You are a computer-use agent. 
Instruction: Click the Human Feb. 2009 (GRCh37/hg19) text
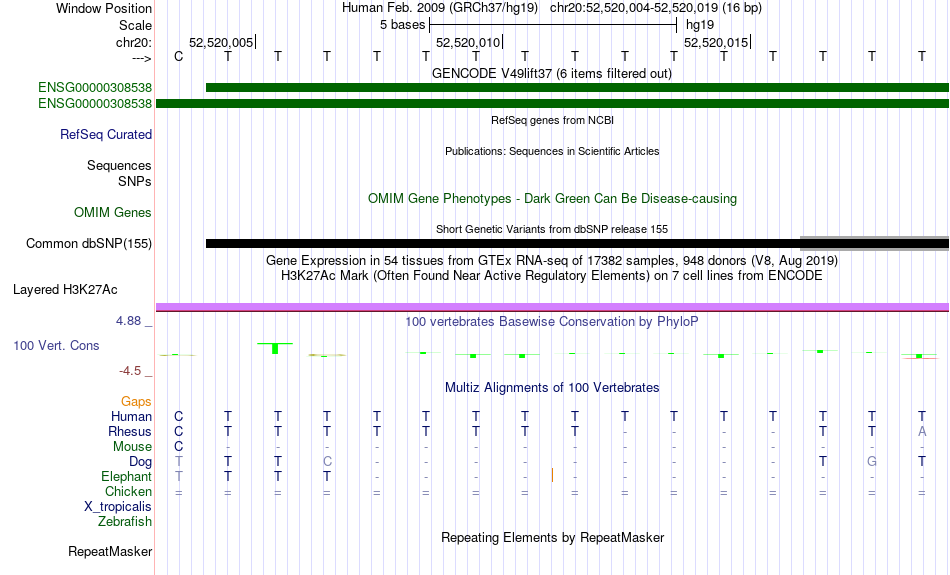tap(440, 8)
